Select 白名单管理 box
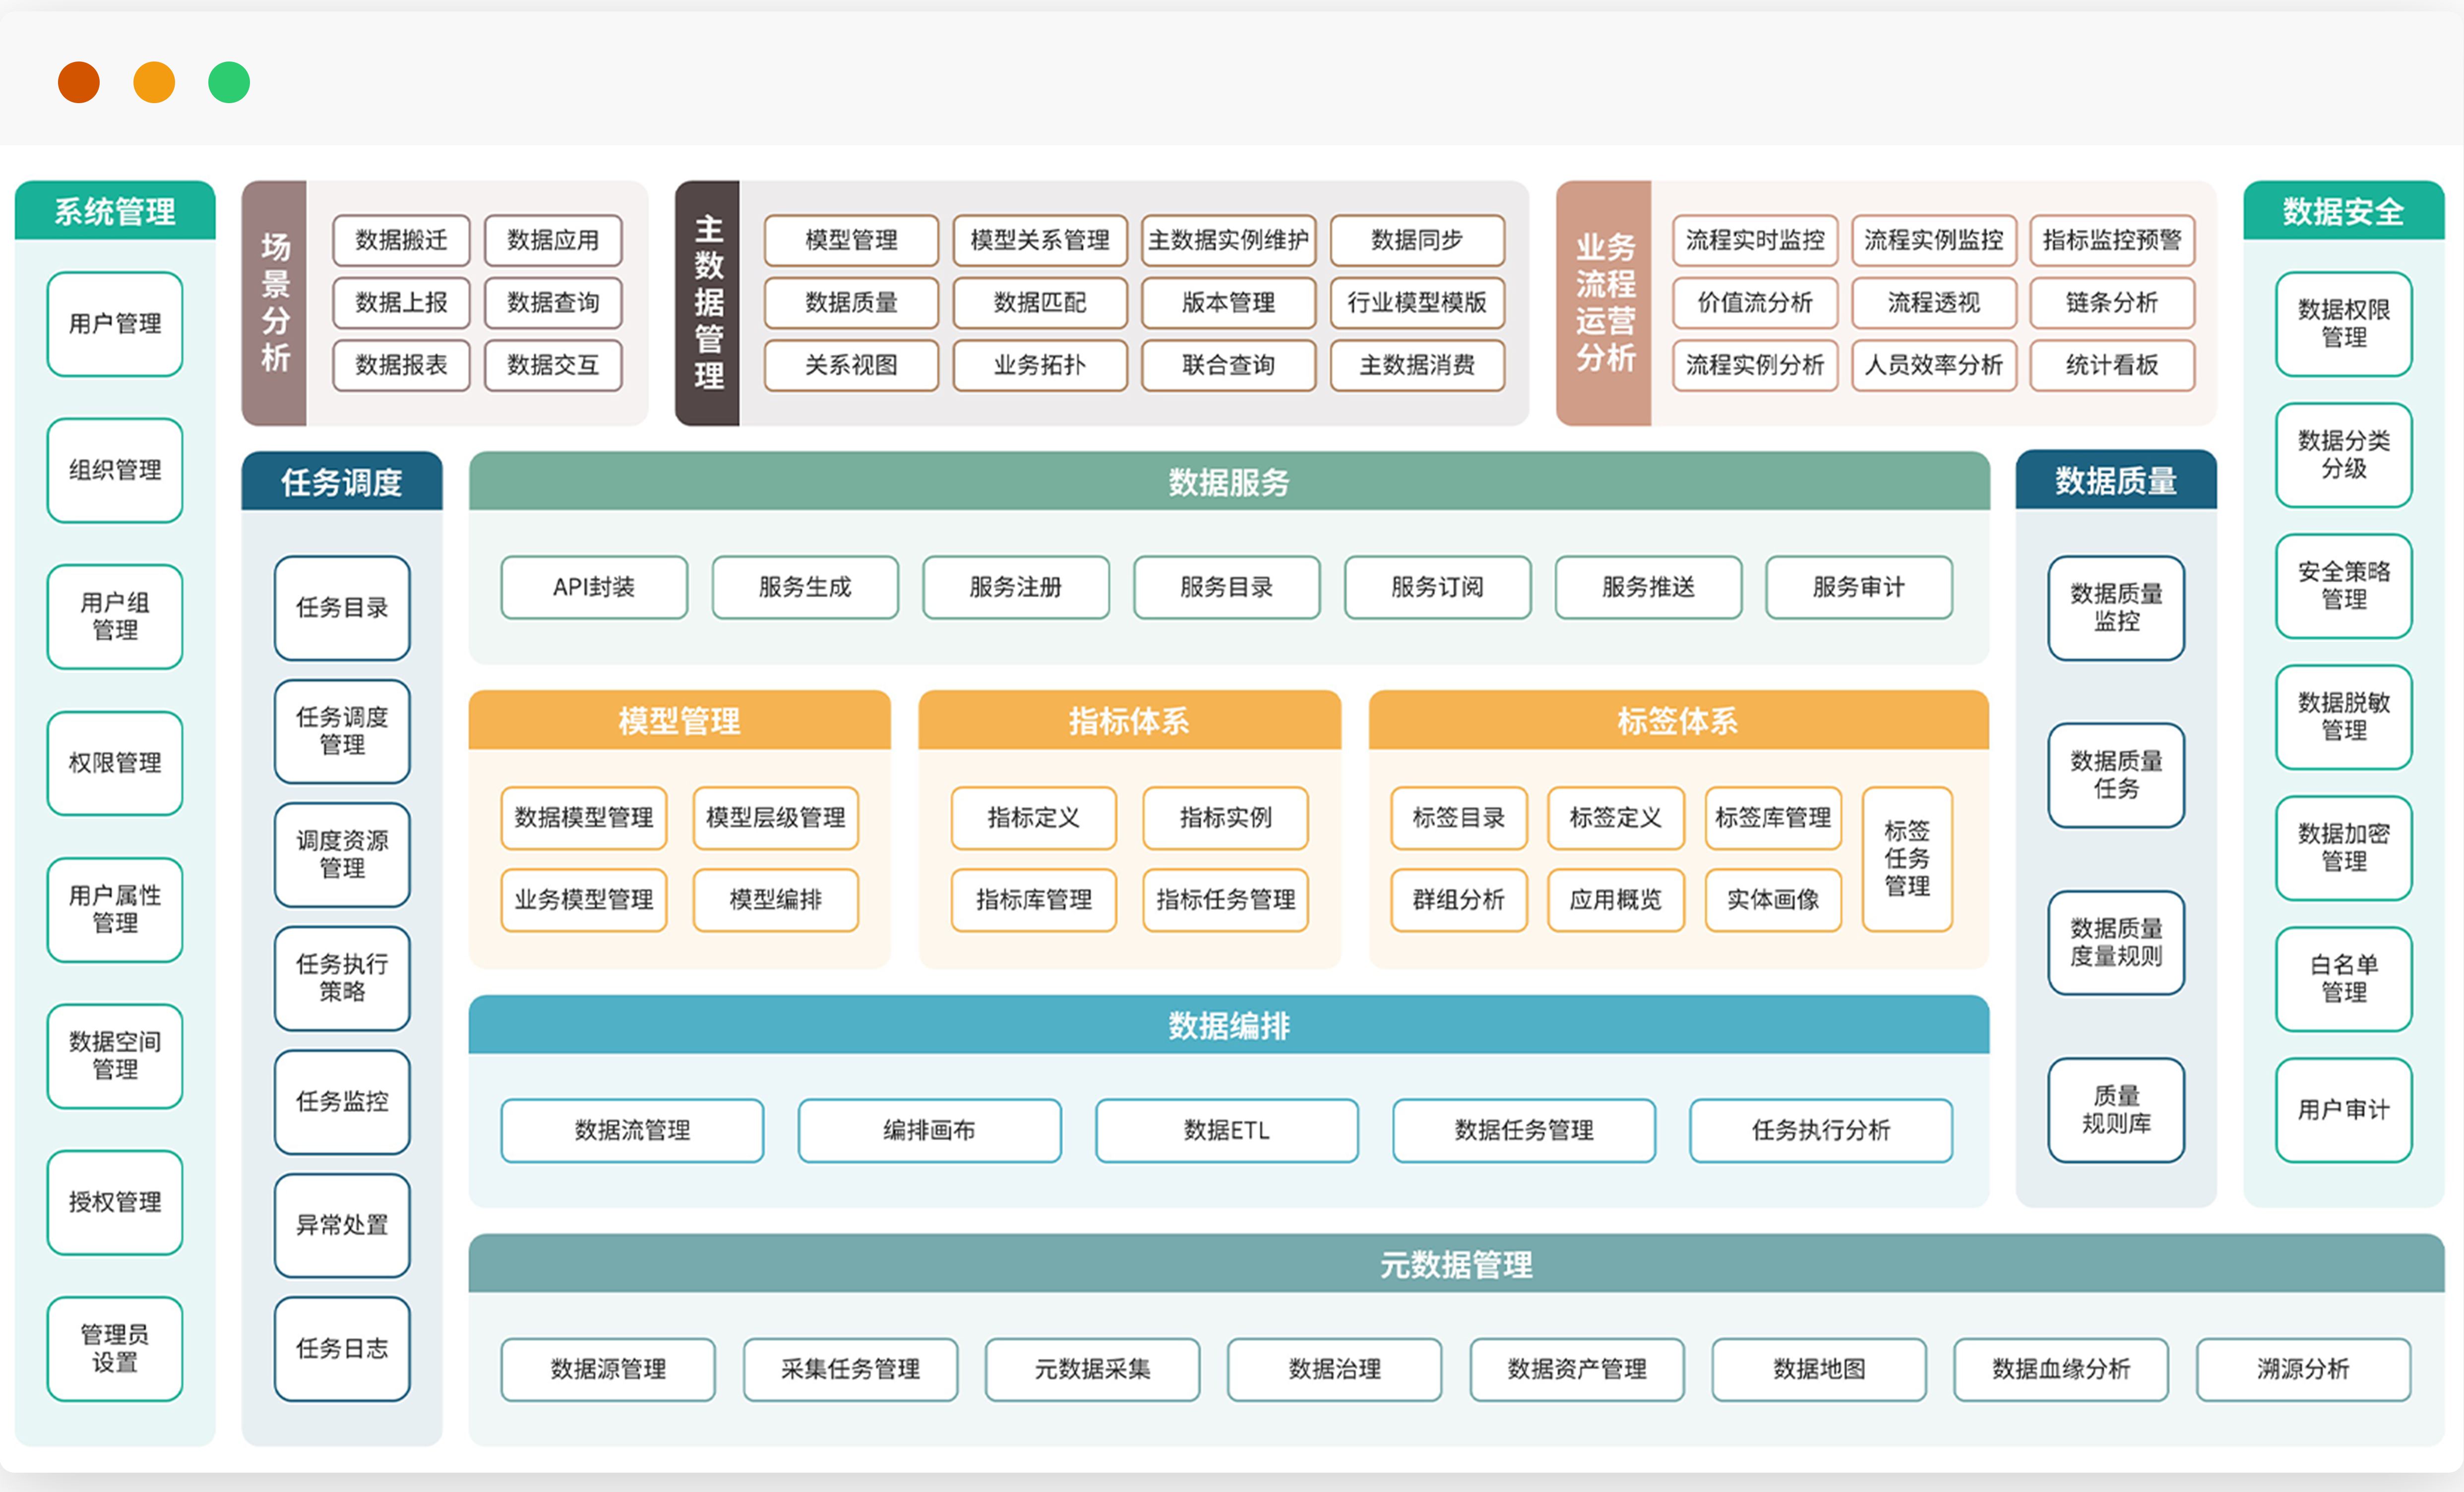 (2343, 979)
